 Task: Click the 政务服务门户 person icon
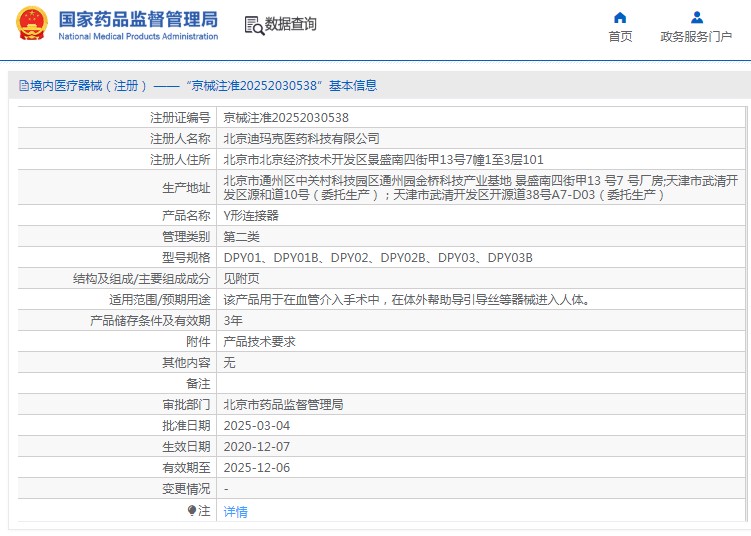click(x=696, y=17)
